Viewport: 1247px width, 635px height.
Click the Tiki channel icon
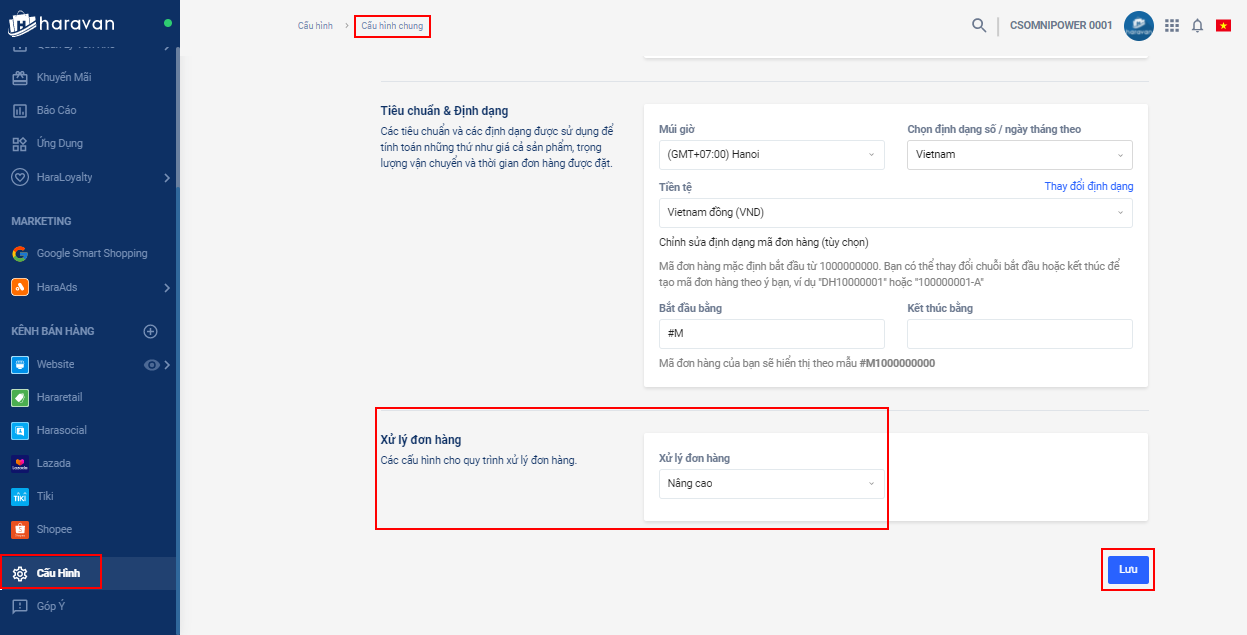pyautogui.click(x=19, y=496)
